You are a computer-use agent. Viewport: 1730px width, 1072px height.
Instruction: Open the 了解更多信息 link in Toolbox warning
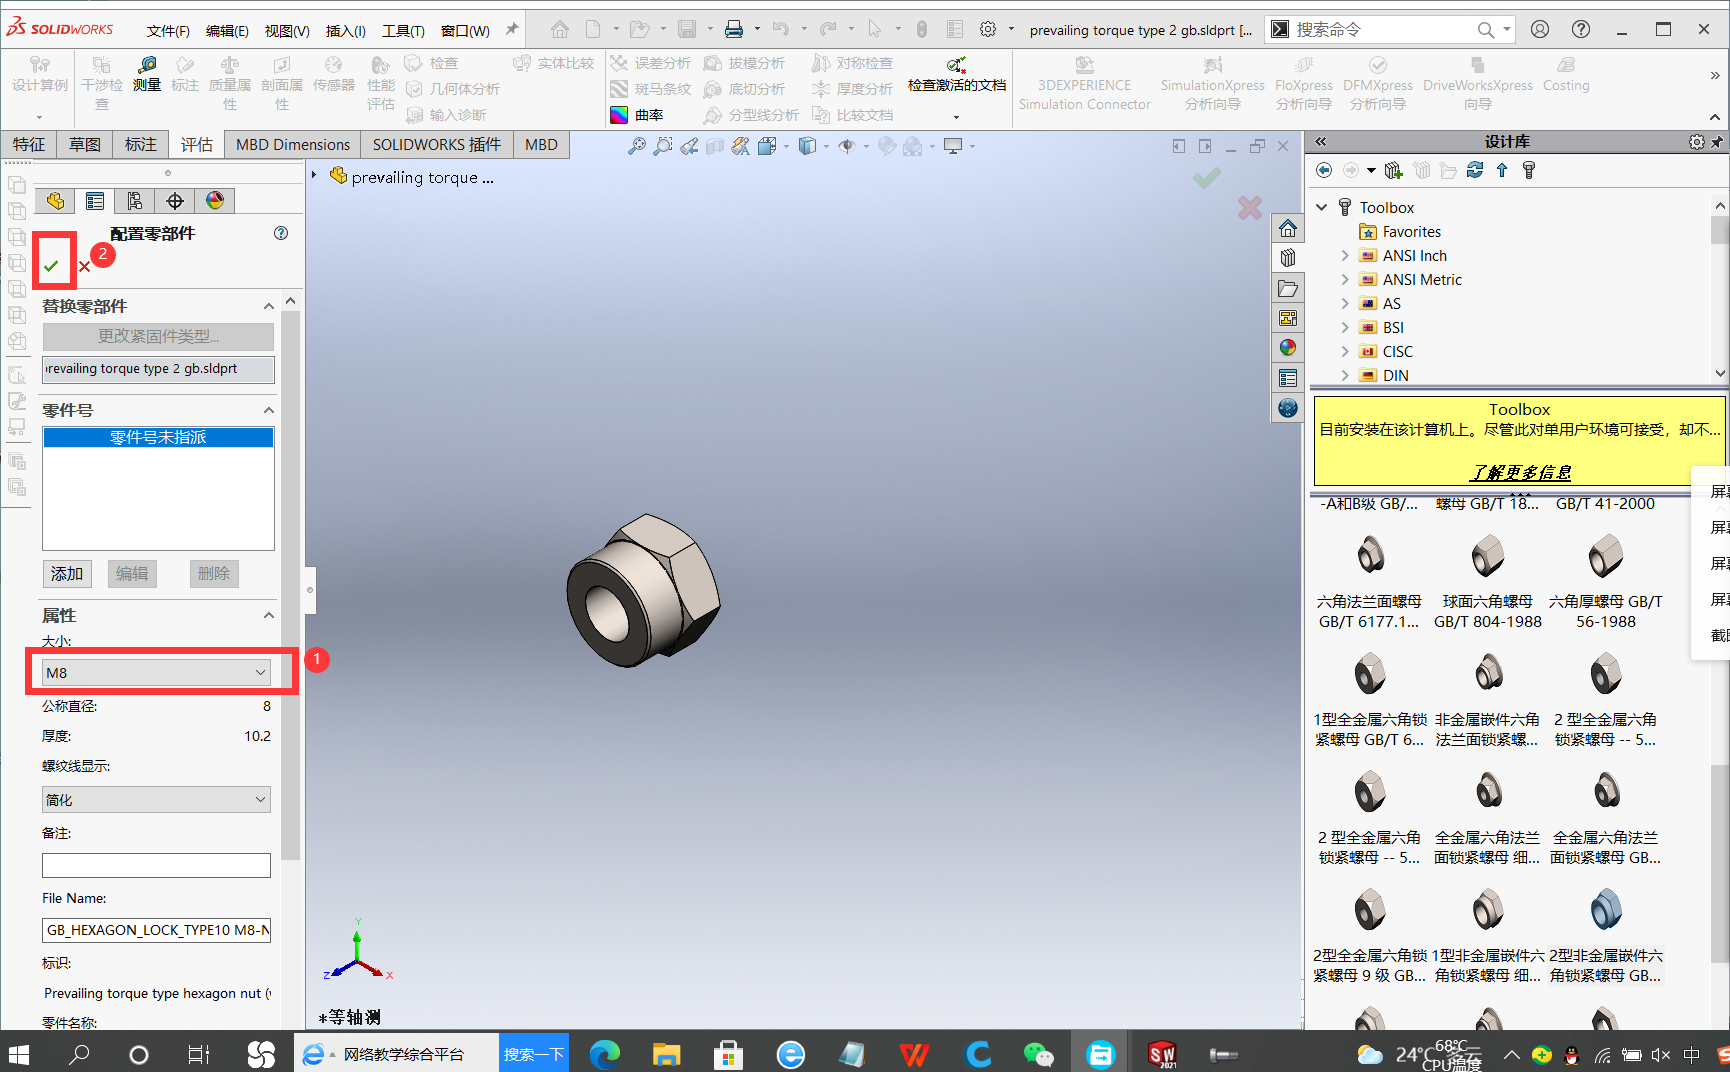coord(1519,472)
